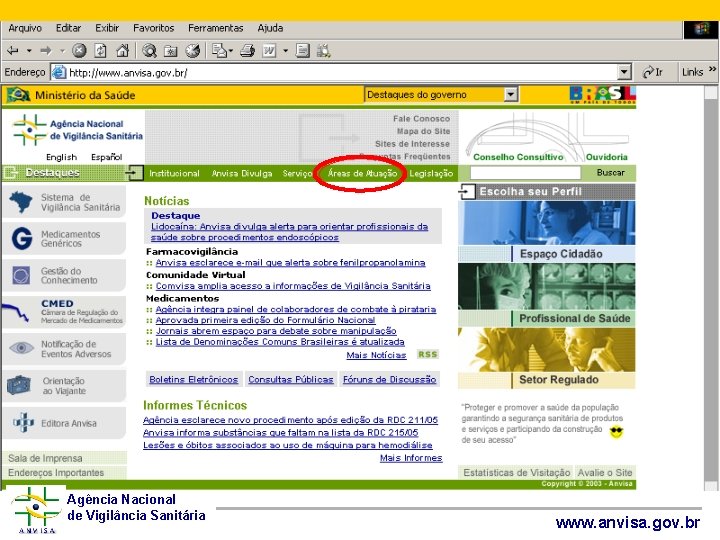Select the Anvisa Divulga navigation item
This screenshot has width=720, height=540.
[x=242, y=173]
